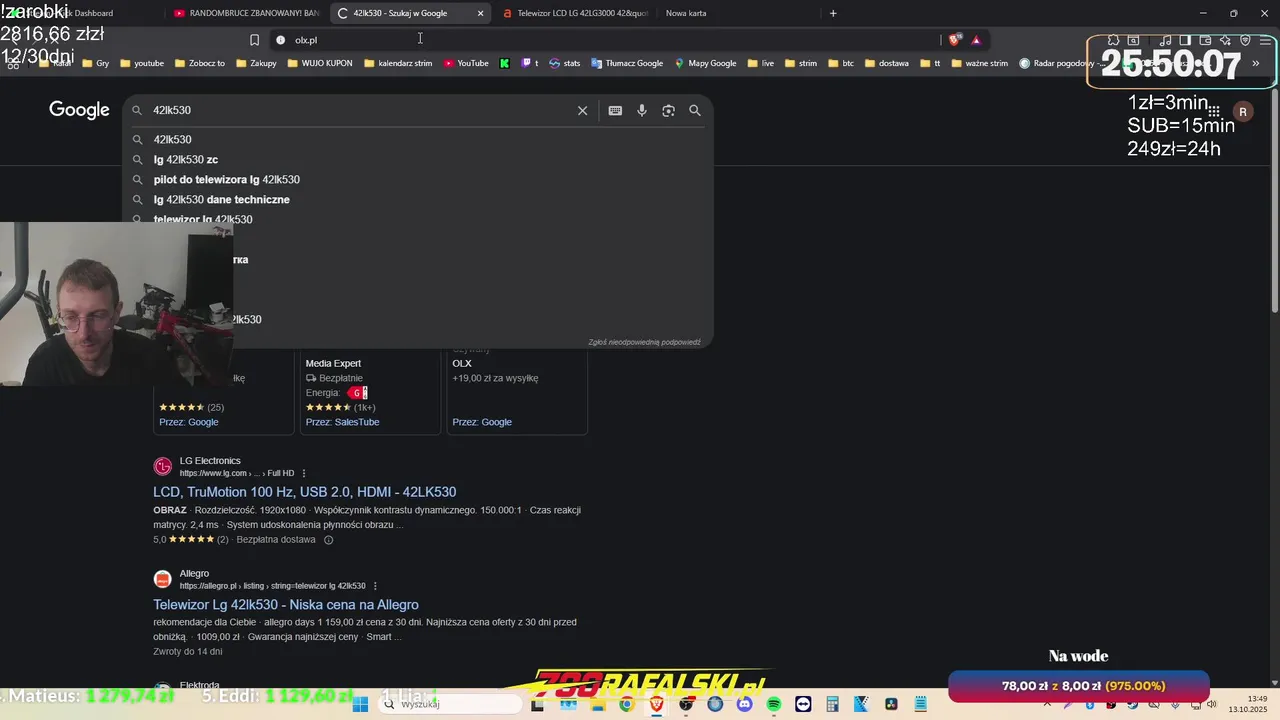Screen dimensions: 1280x720
Task: Open the Kick bookmark icon
Action: (504, 63)
